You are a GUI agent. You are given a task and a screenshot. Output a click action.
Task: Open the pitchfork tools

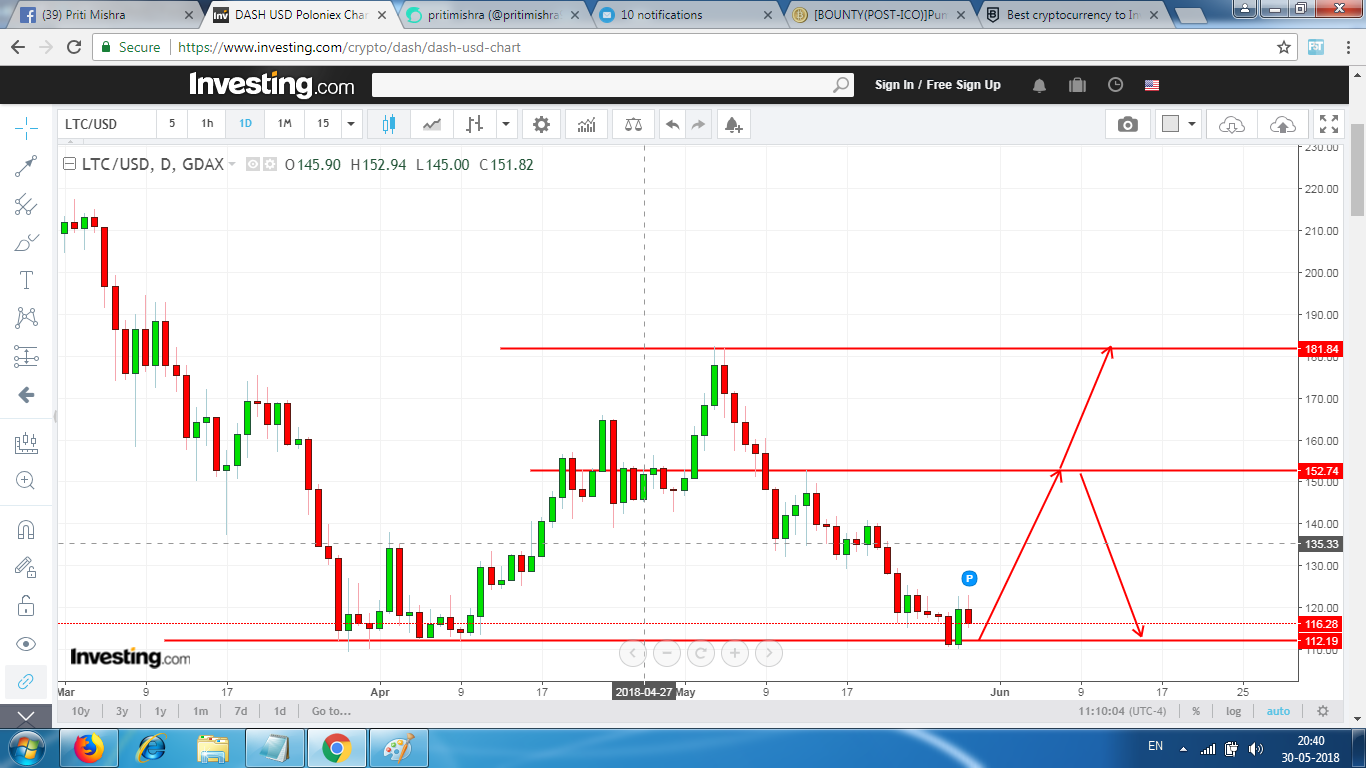26,205
